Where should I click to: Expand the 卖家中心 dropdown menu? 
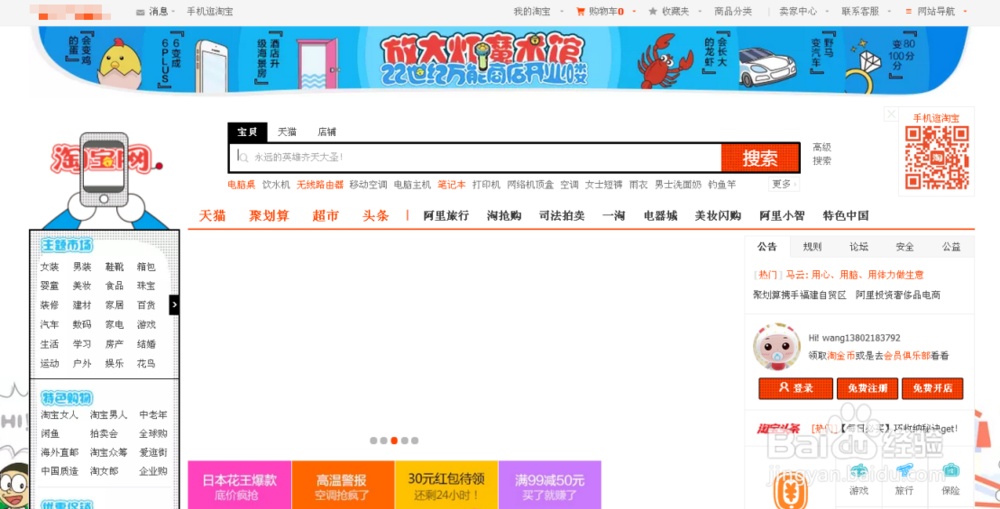[x=827, y=11]
